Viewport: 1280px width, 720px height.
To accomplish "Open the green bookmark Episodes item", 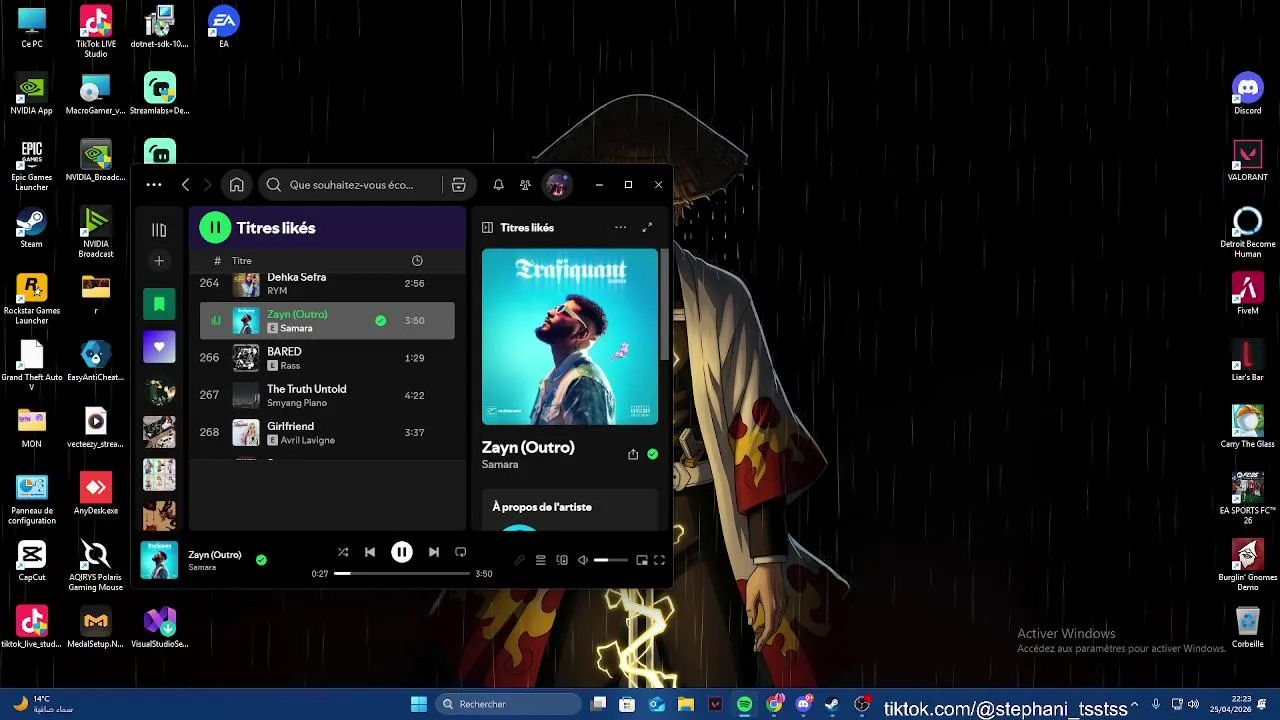I will (x=159, y=304).
